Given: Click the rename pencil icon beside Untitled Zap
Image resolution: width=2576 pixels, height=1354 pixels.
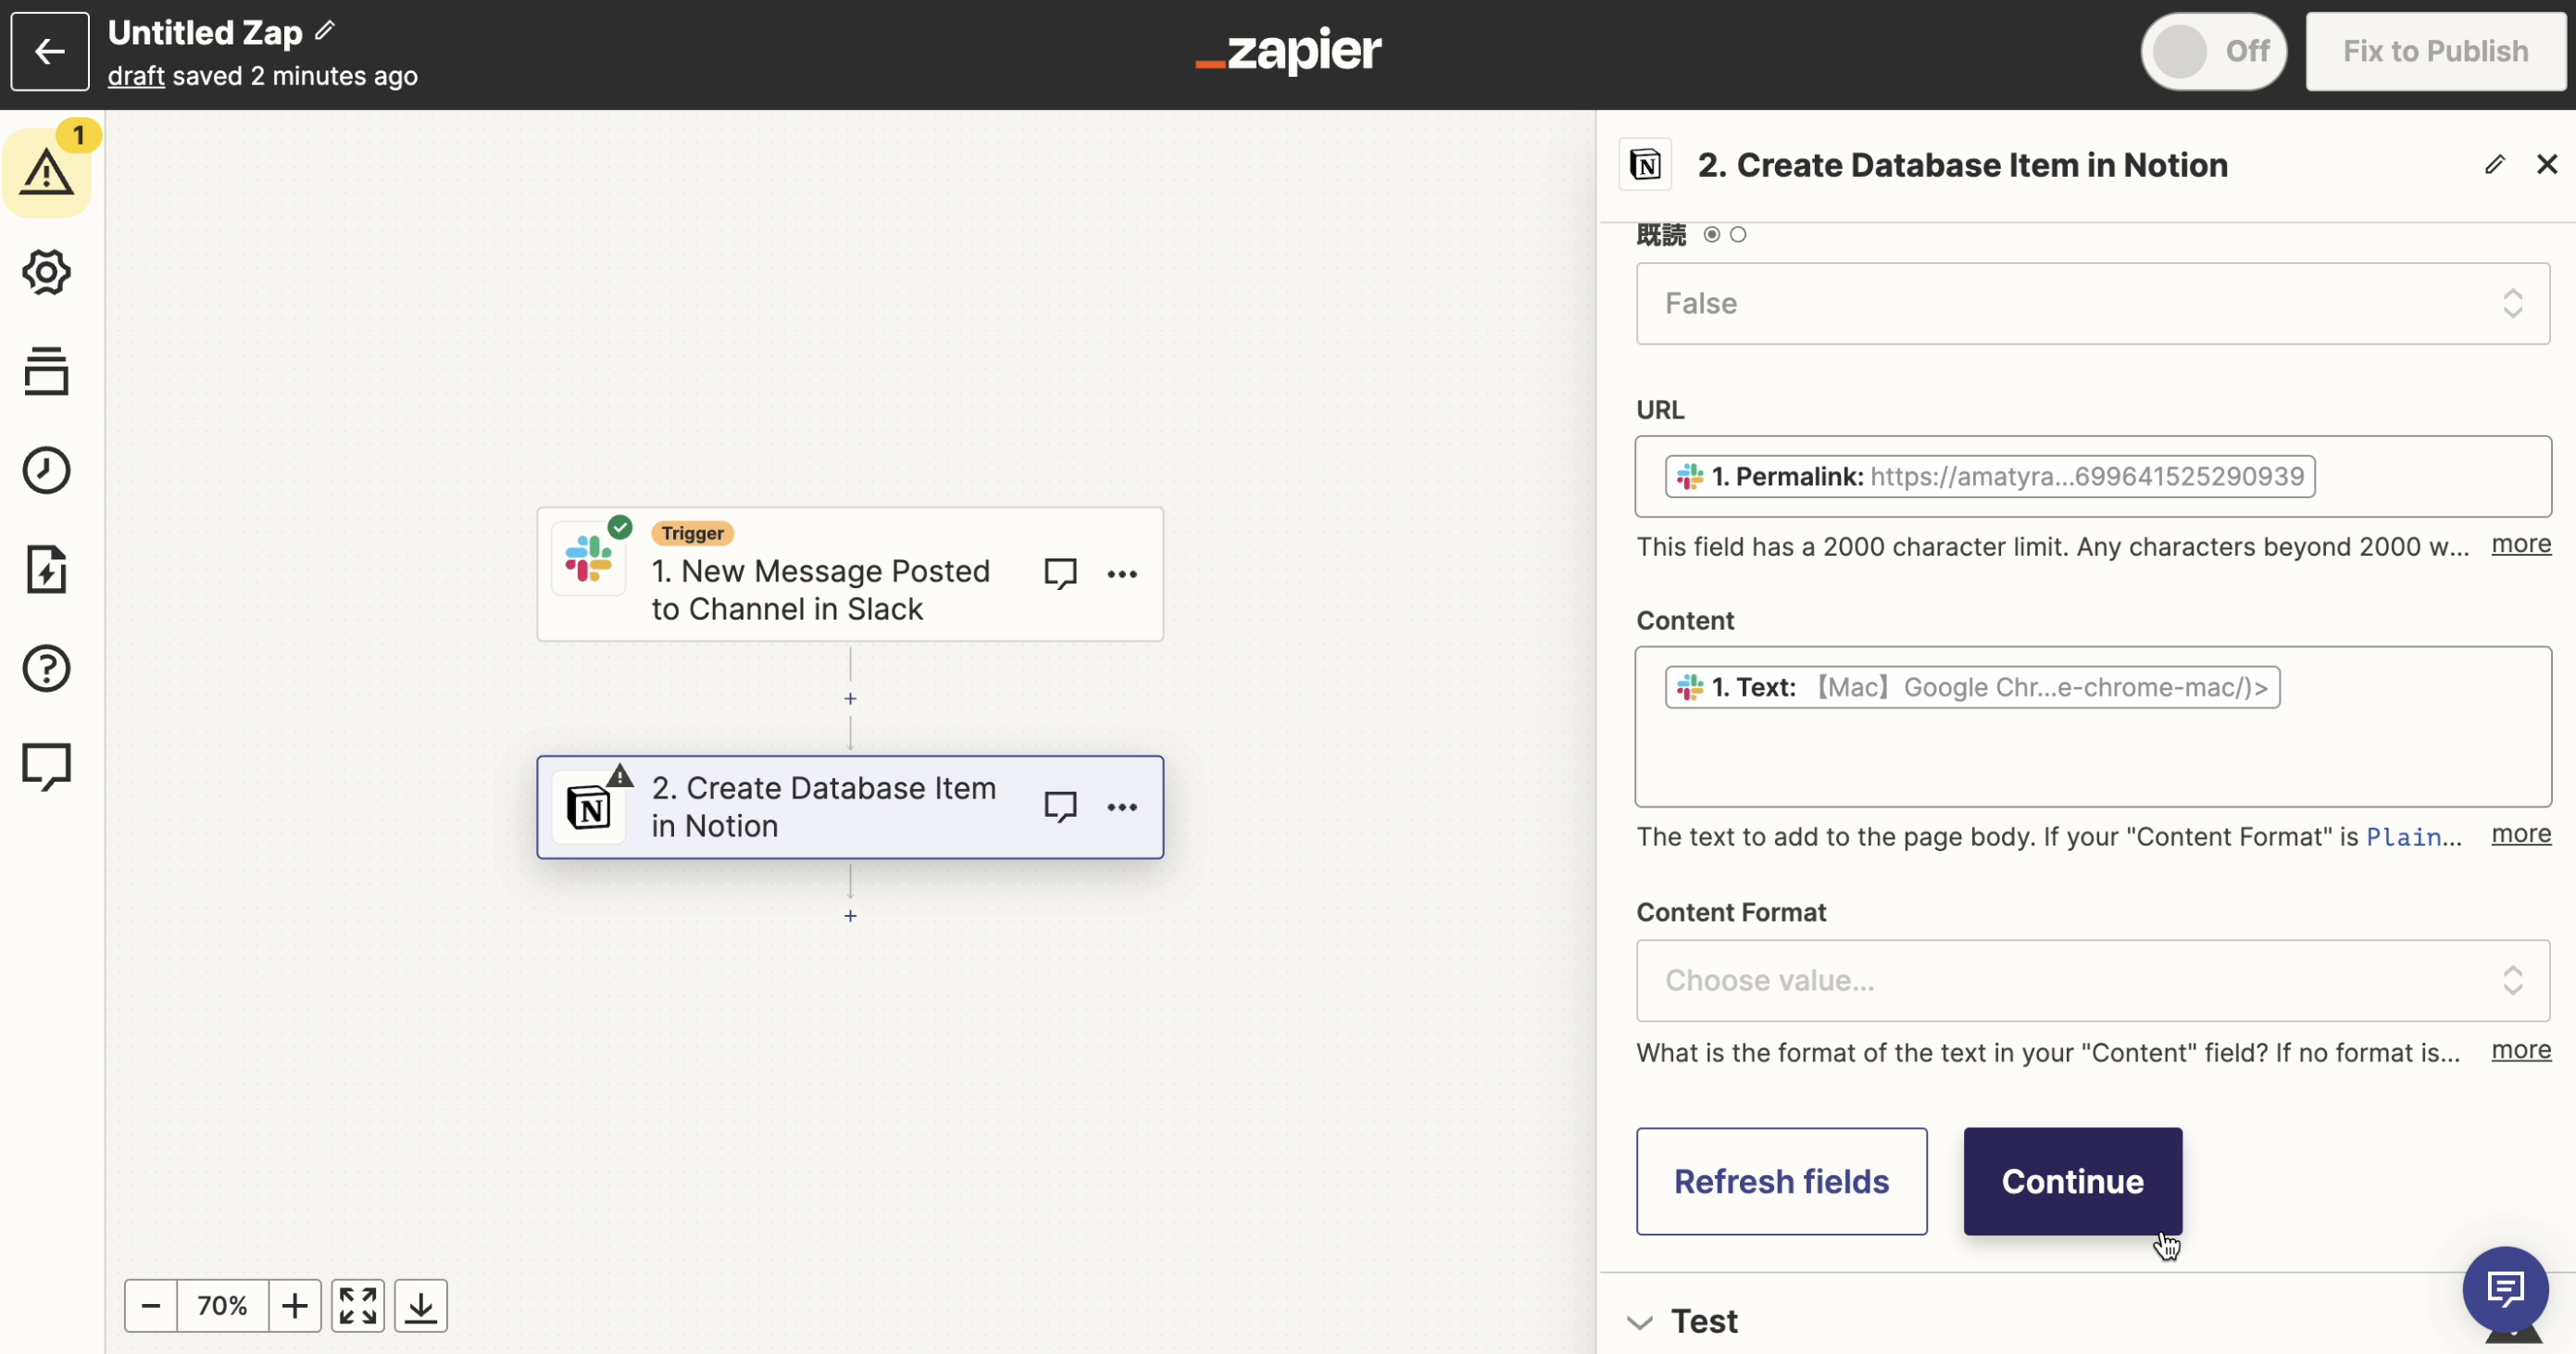Looking at the screenshot, I should [x=324, y=31].
